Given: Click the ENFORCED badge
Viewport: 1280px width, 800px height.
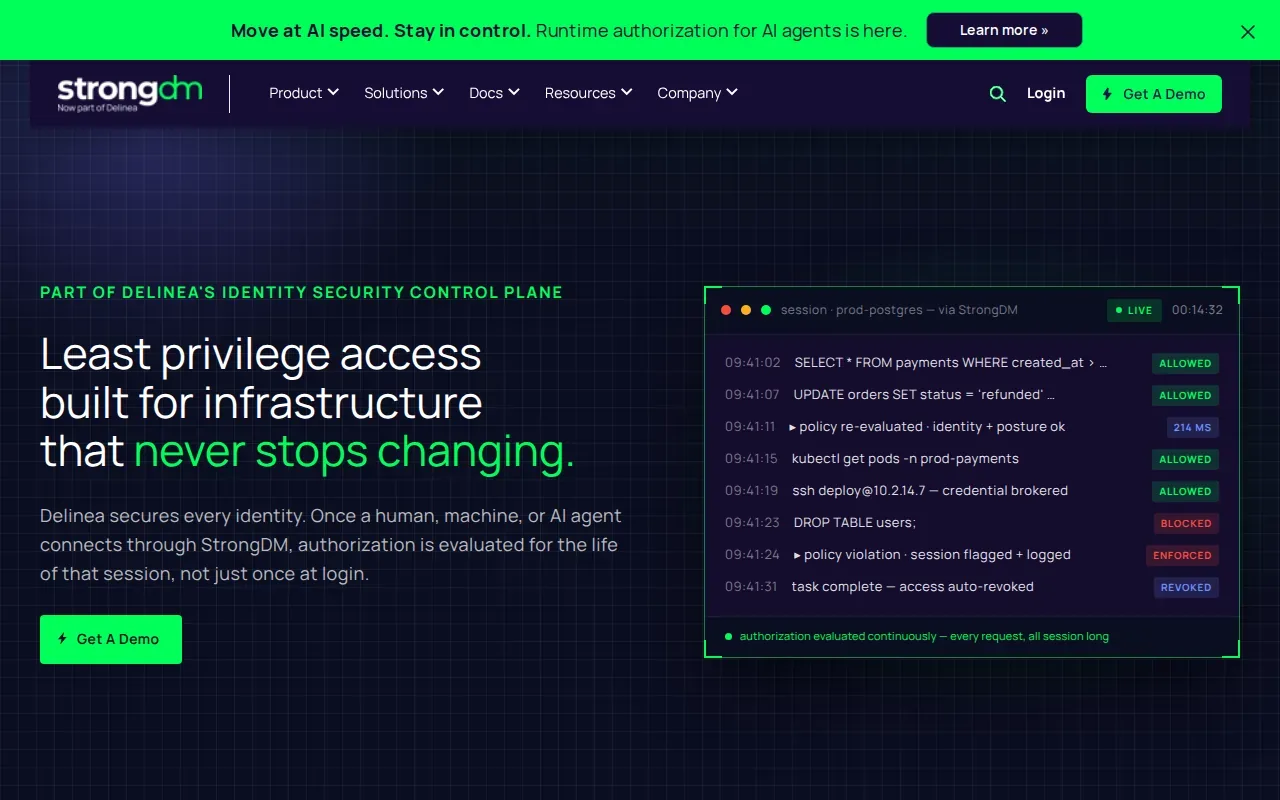Looking at the screenshot, I should point(1182,555).
